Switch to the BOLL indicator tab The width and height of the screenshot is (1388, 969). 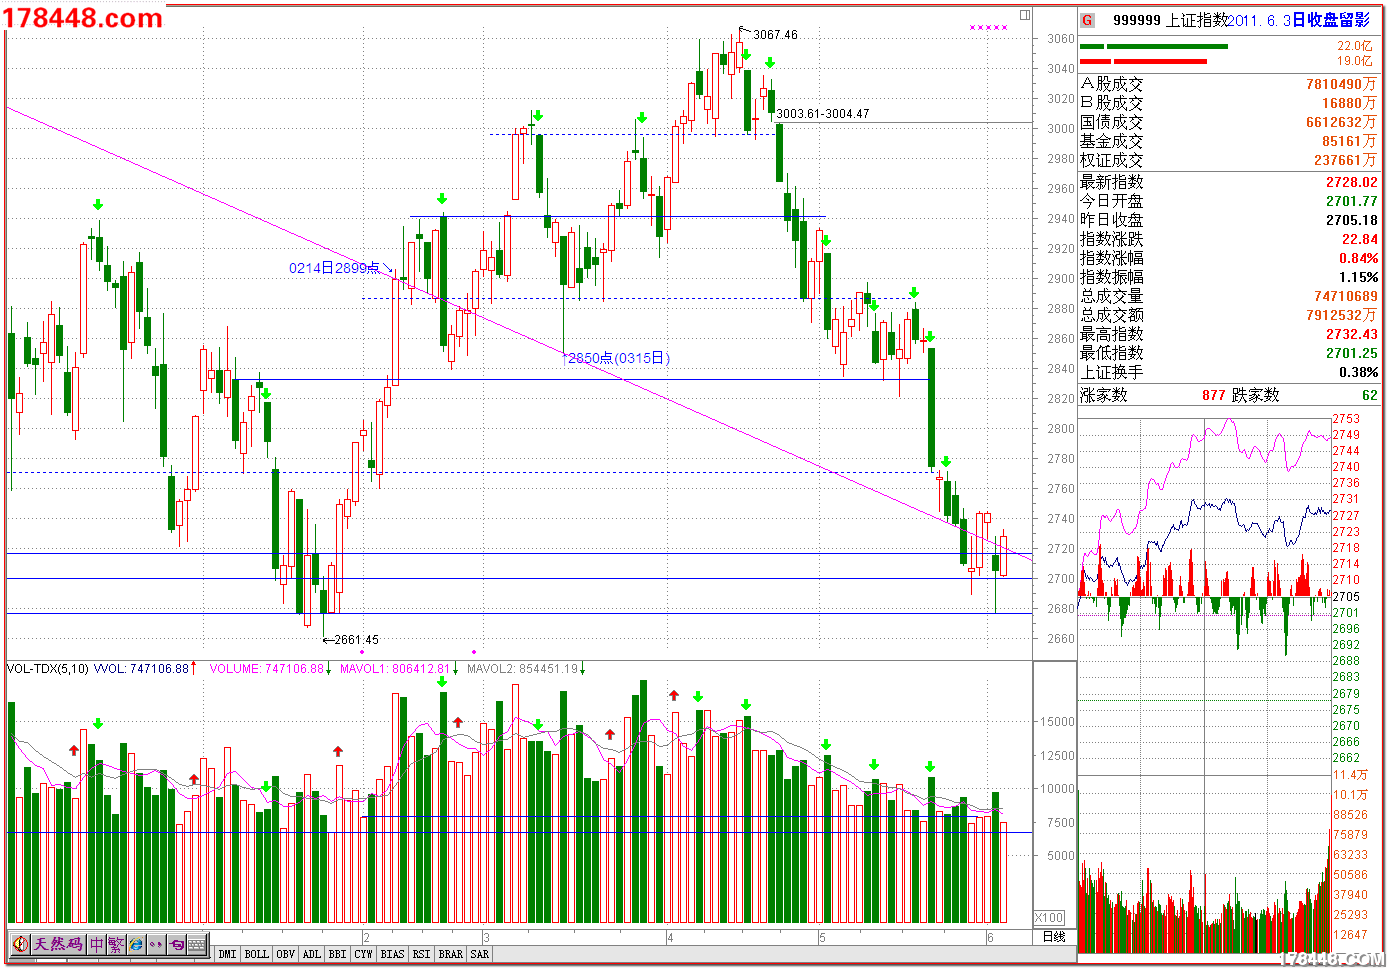click(x=256, y=954)
